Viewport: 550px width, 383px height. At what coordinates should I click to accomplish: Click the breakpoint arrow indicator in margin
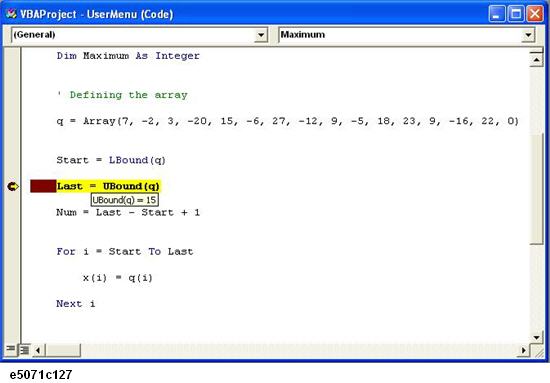tap(13, 186)
